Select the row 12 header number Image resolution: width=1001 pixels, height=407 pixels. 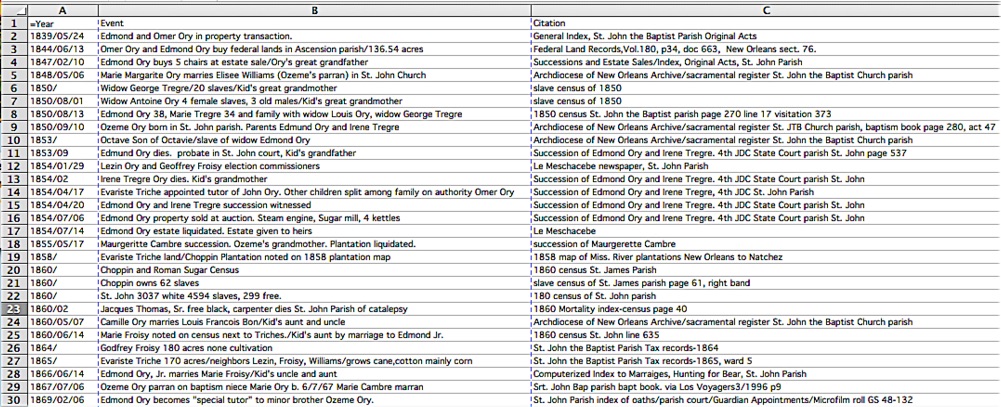14,165
